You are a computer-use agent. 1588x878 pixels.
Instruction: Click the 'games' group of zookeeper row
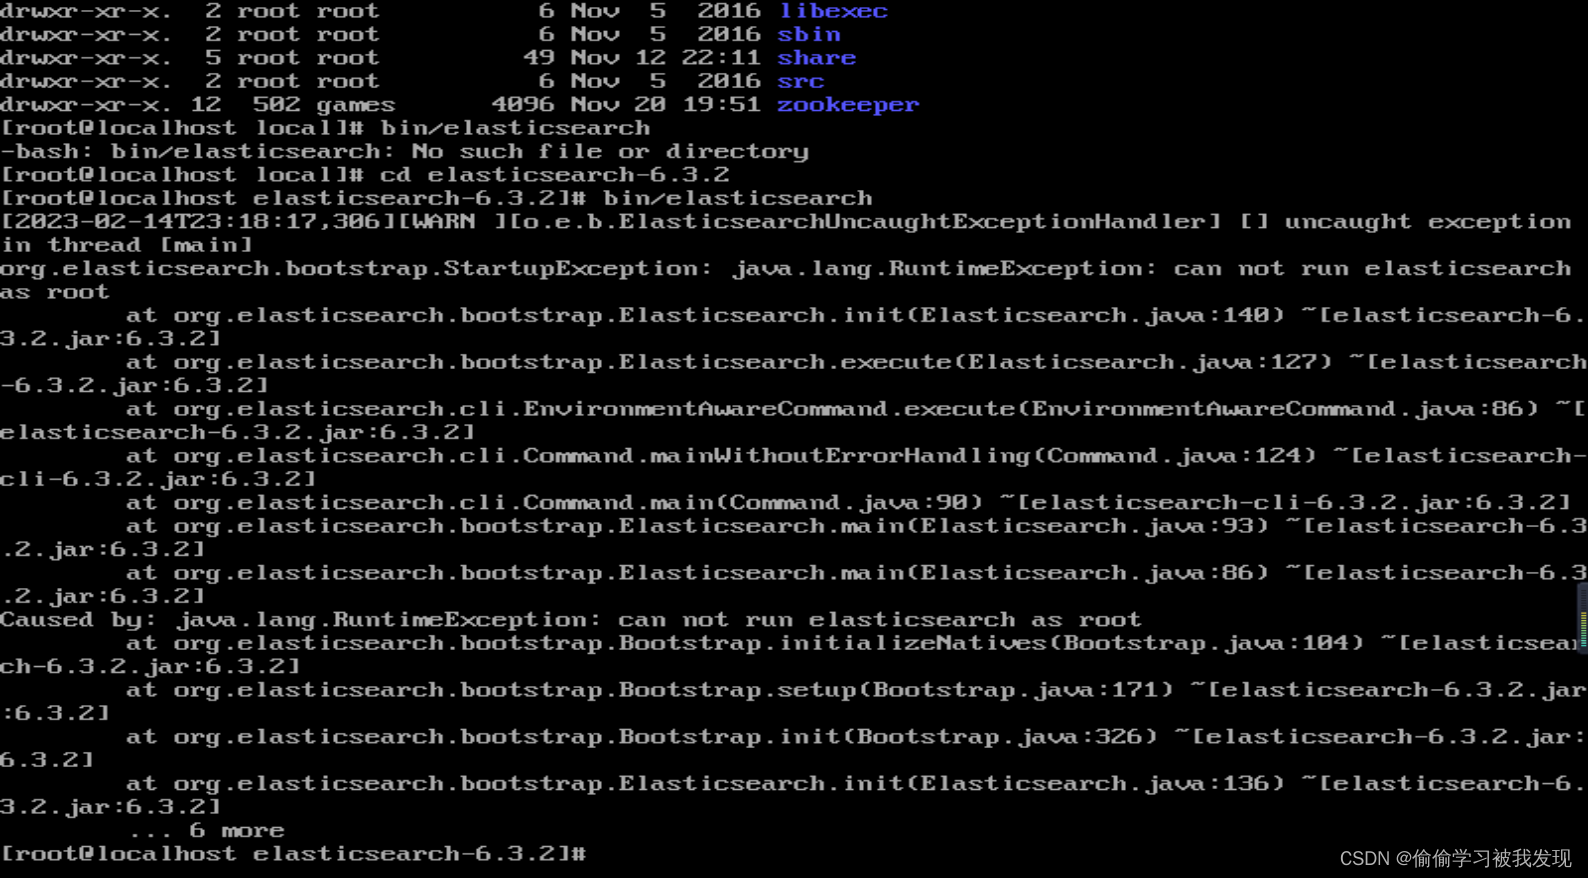356,105
